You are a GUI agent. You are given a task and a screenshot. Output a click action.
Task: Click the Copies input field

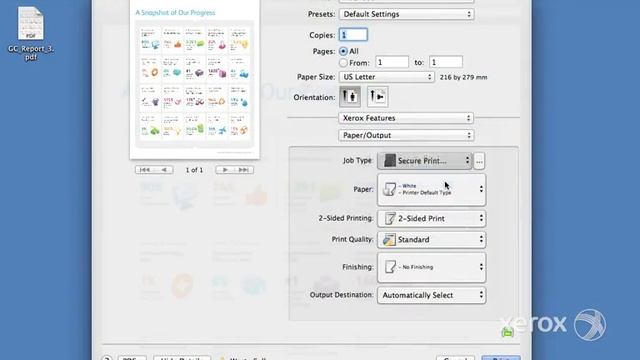353,35
